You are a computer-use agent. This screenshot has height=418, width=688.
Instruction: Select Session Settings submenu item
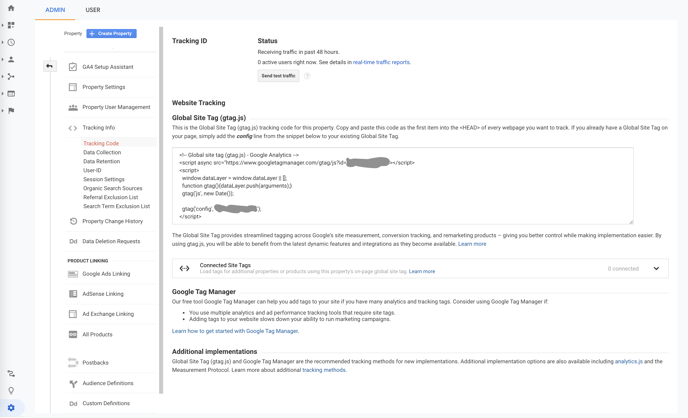(104, 179)
